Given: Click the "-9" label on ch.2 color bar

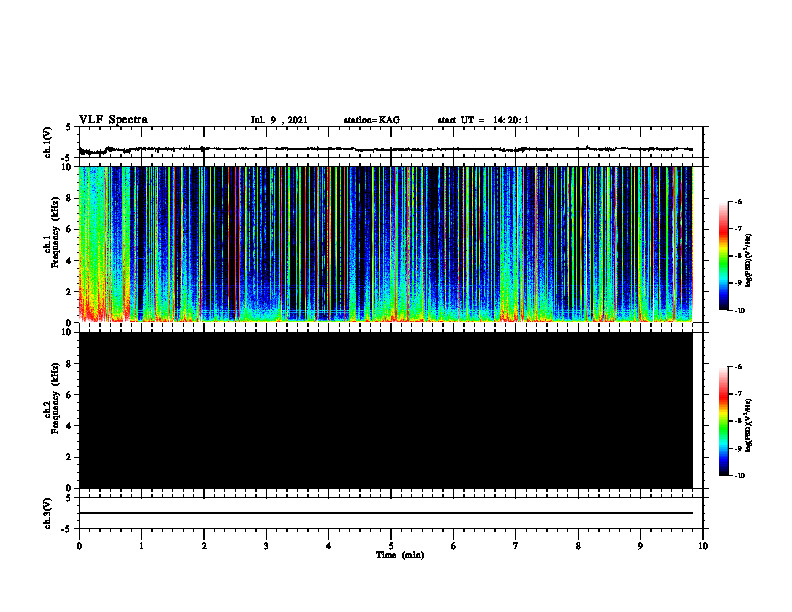Looking at the screenshot, I should [x=738, y=448].
